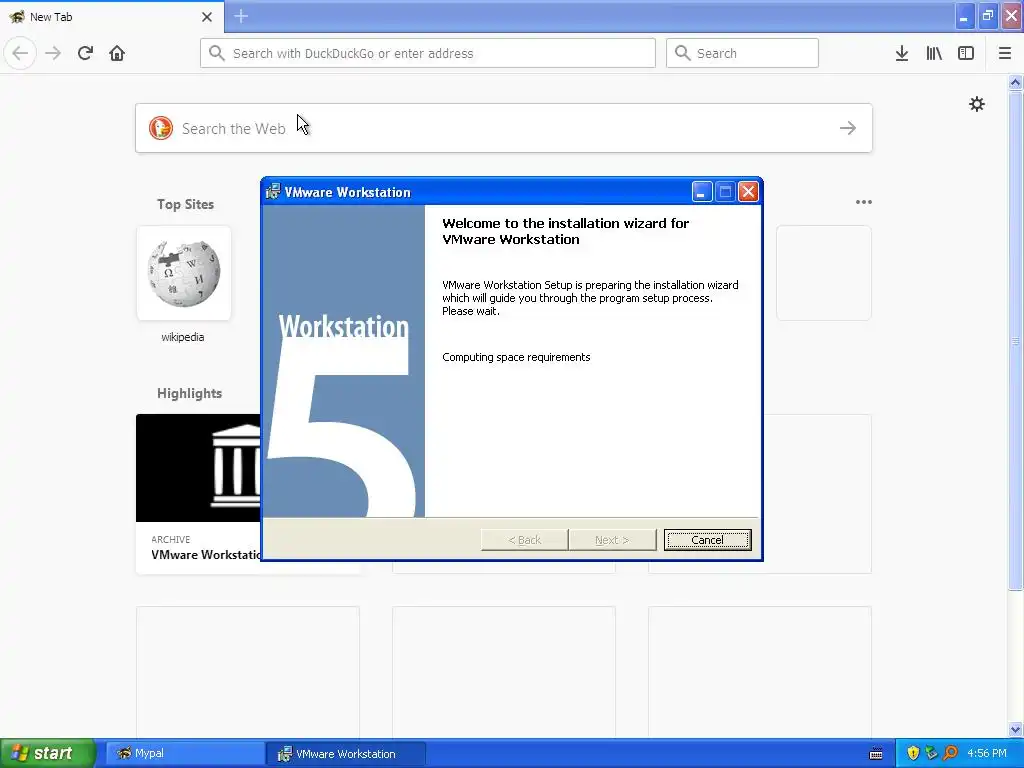Focus the toolbar Search box

742,53
